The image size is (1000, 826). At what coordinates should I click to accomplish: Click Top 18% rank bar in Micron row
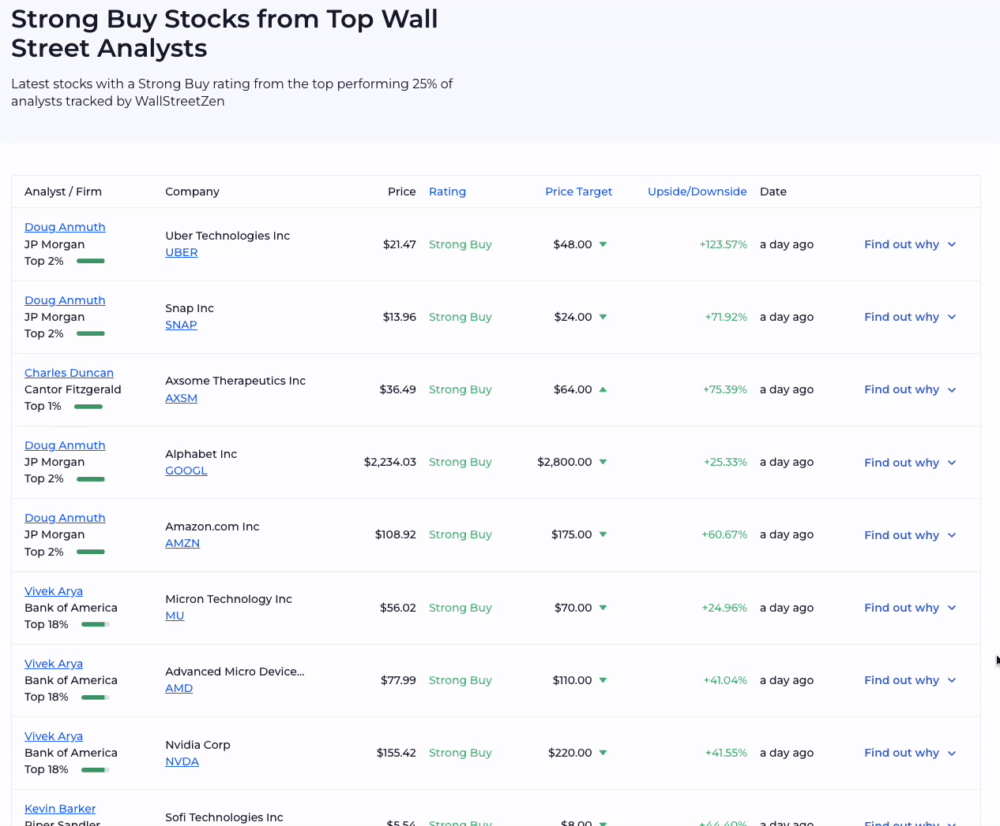pos(95,624)
